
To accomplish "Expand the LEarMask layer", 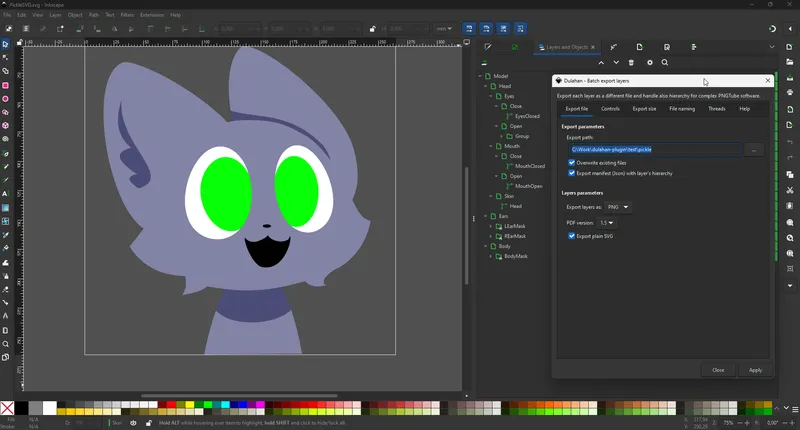I will (491, 226).
